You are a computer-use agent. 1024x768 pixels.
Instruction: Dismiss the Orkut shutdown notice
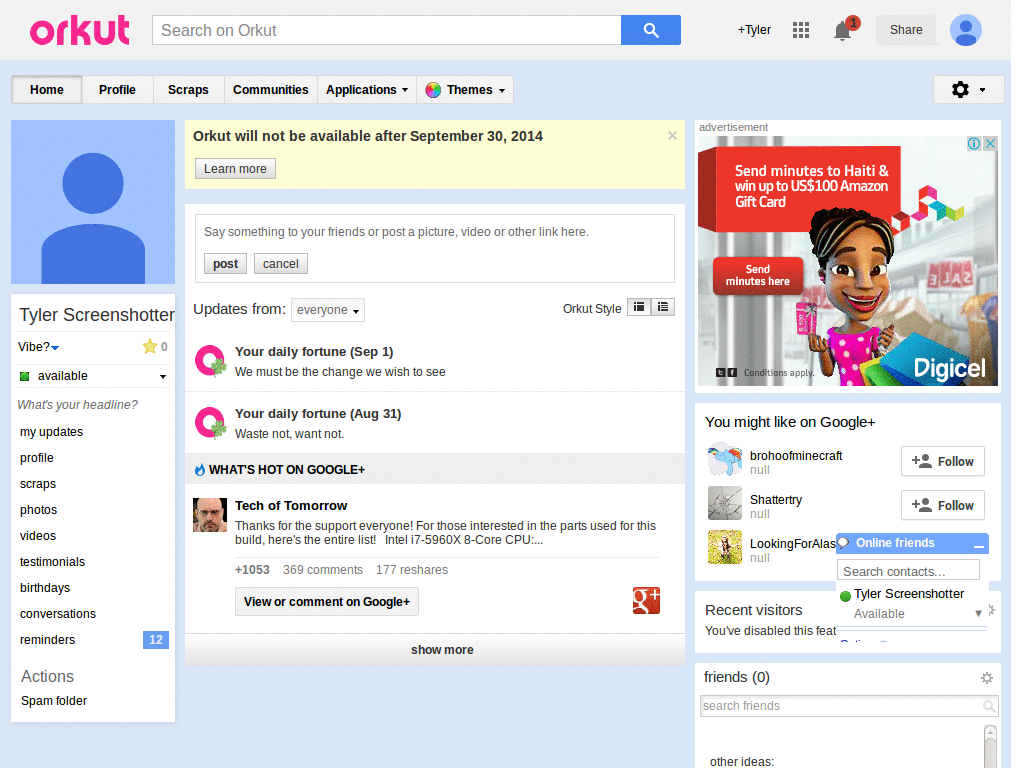[672, 136]
